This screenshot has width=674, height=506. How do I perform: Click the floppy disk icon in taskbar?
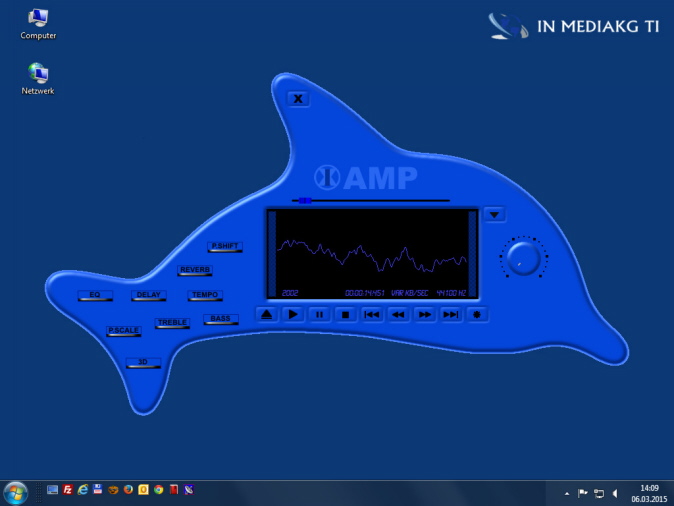pos(98,489)
